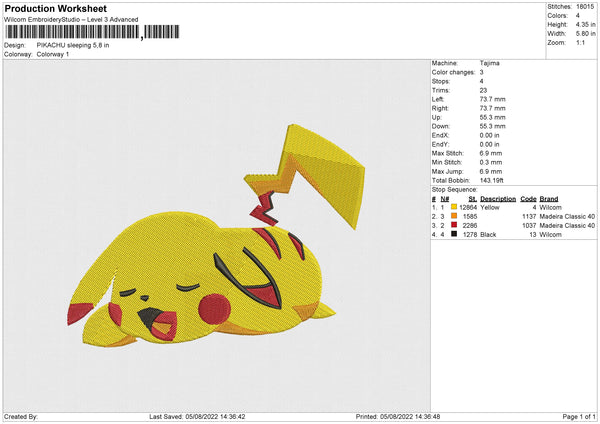Click the 'Stops:' label
The width and height of the screenshot is (600, 424).
440,81
